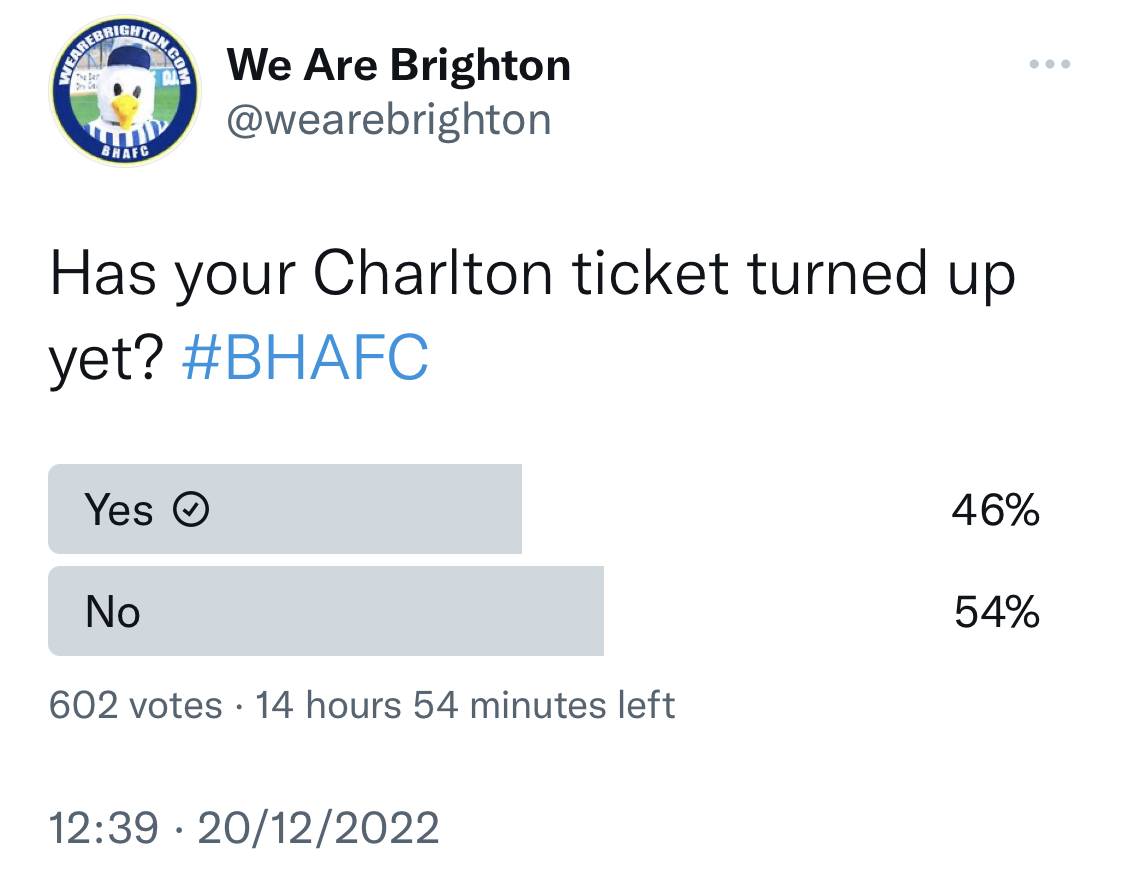The height and width of the screenshot is (869, 1125).
Task: Click the tweet text about Charlton ticket
Action: tap(532, 314)
